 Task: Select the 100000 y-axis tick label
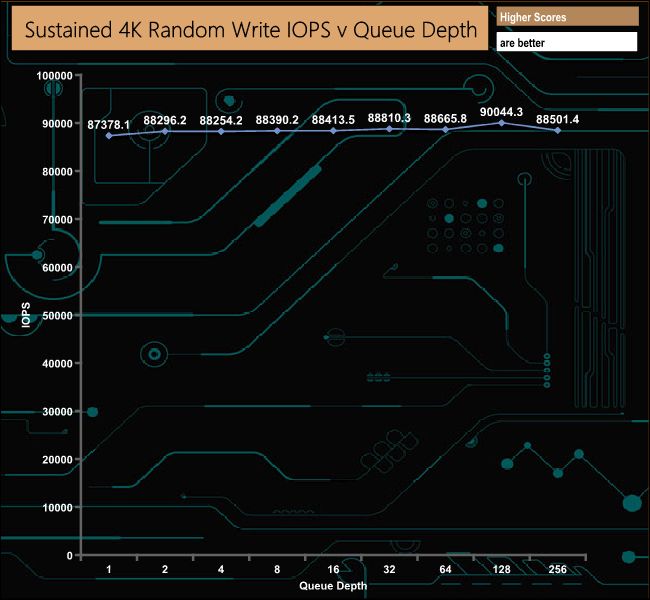tap(52, 76)
